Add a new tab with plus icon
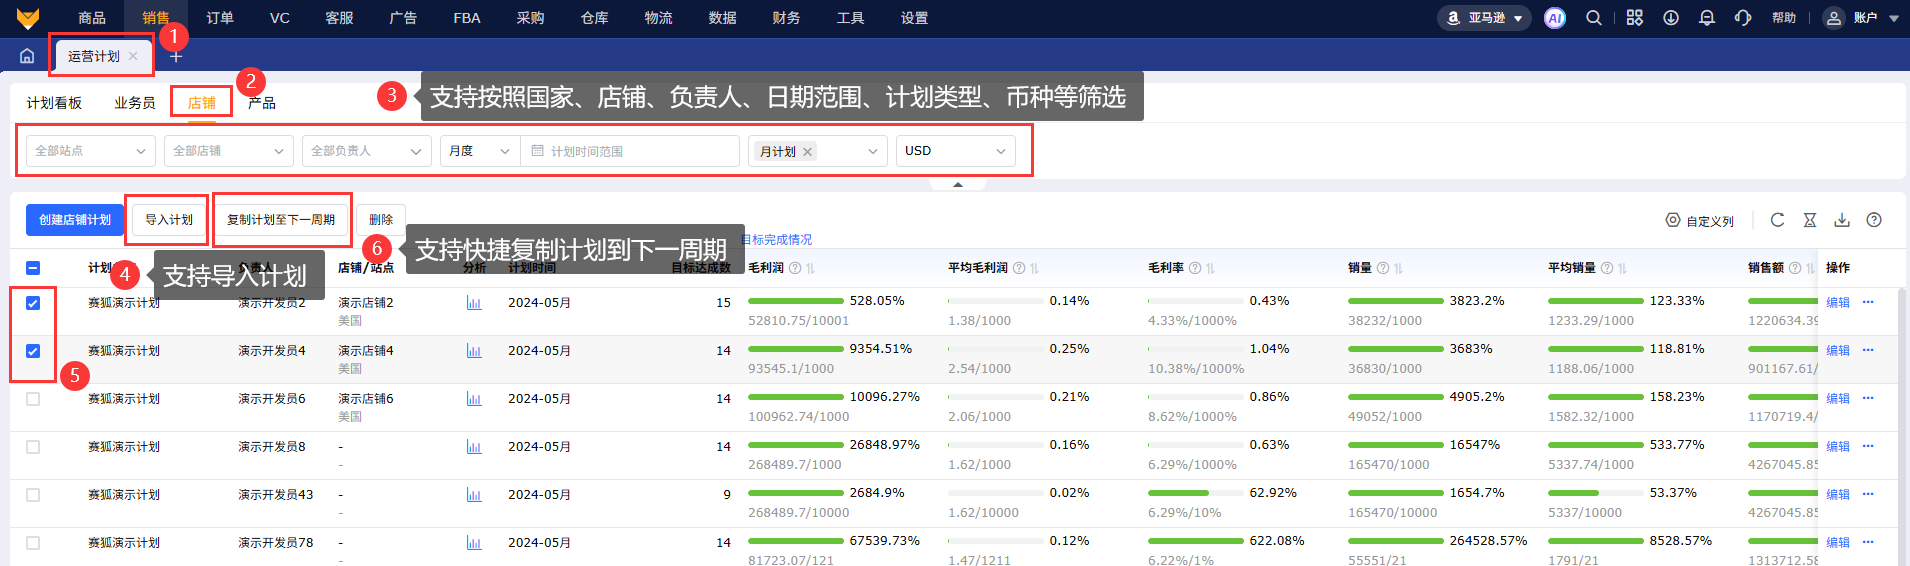 tap(176, 57)
